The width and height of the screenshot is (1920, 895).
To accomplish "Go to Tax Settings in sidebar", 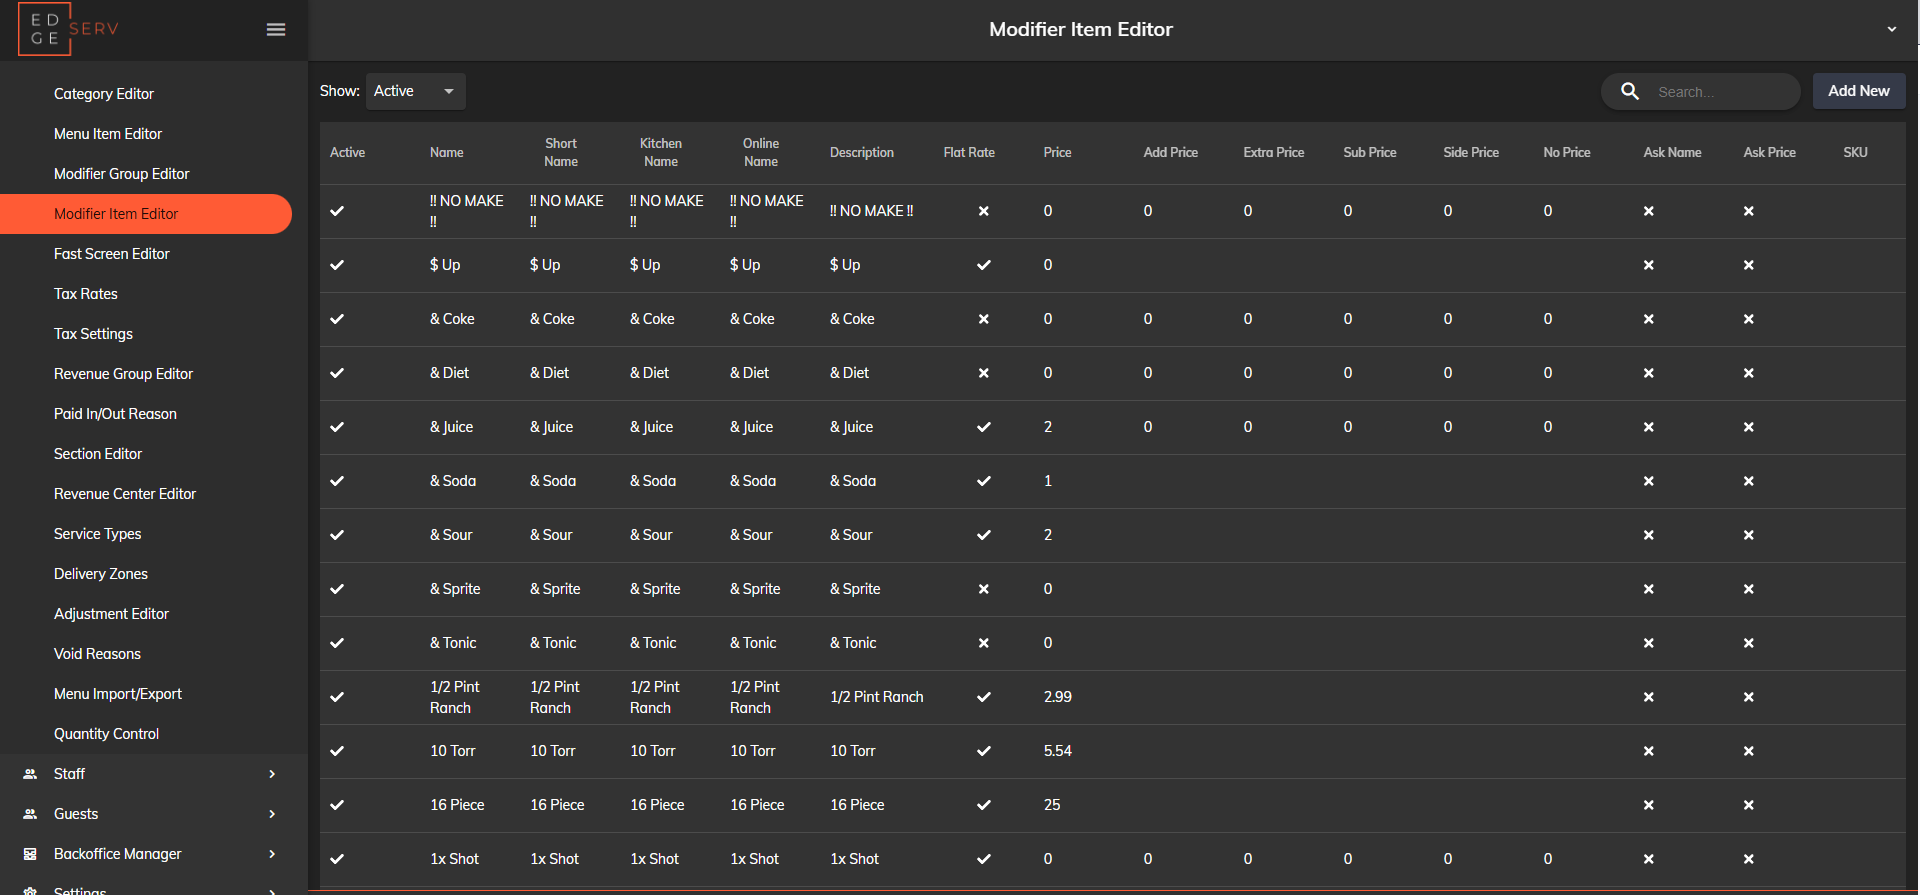I will [93, 334].
